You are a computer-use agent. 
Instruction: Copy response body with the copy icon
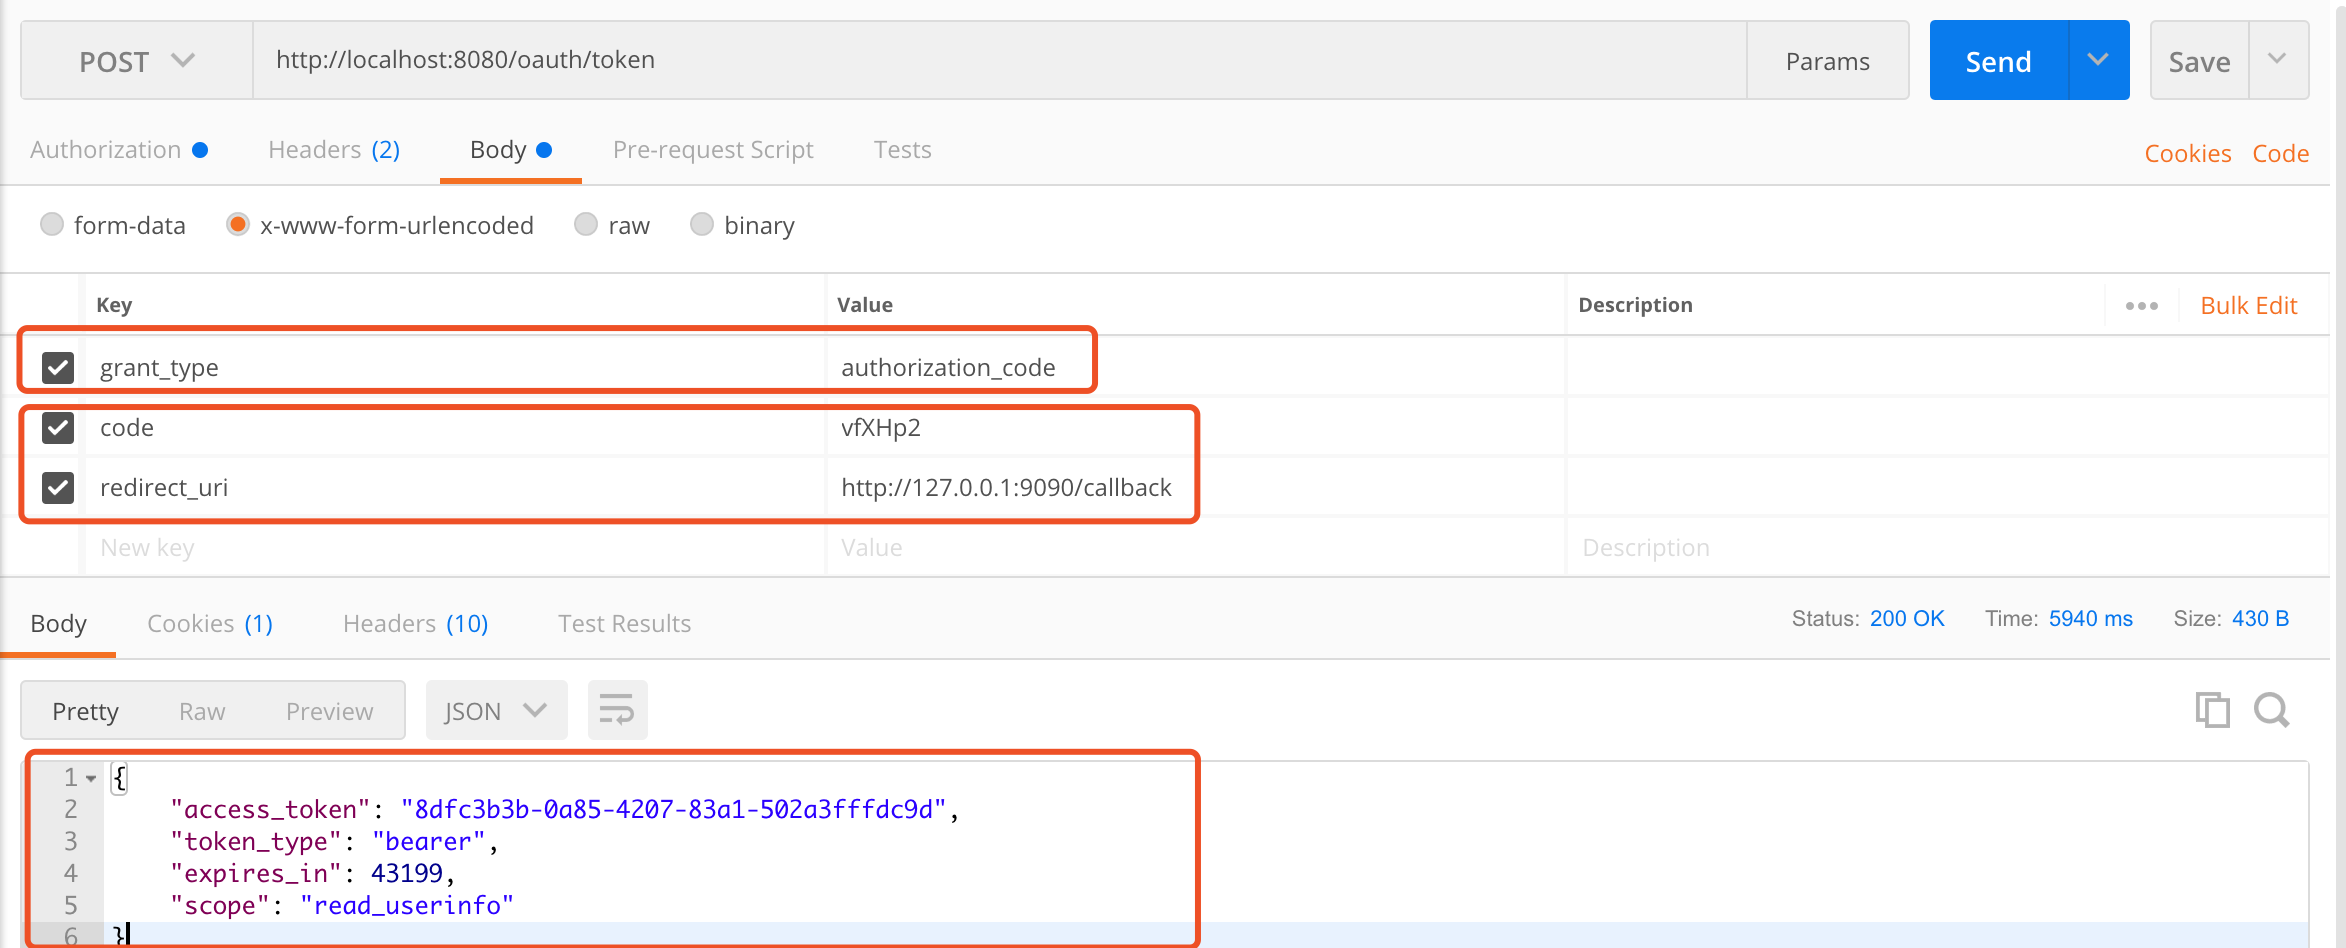point(2212,710)
